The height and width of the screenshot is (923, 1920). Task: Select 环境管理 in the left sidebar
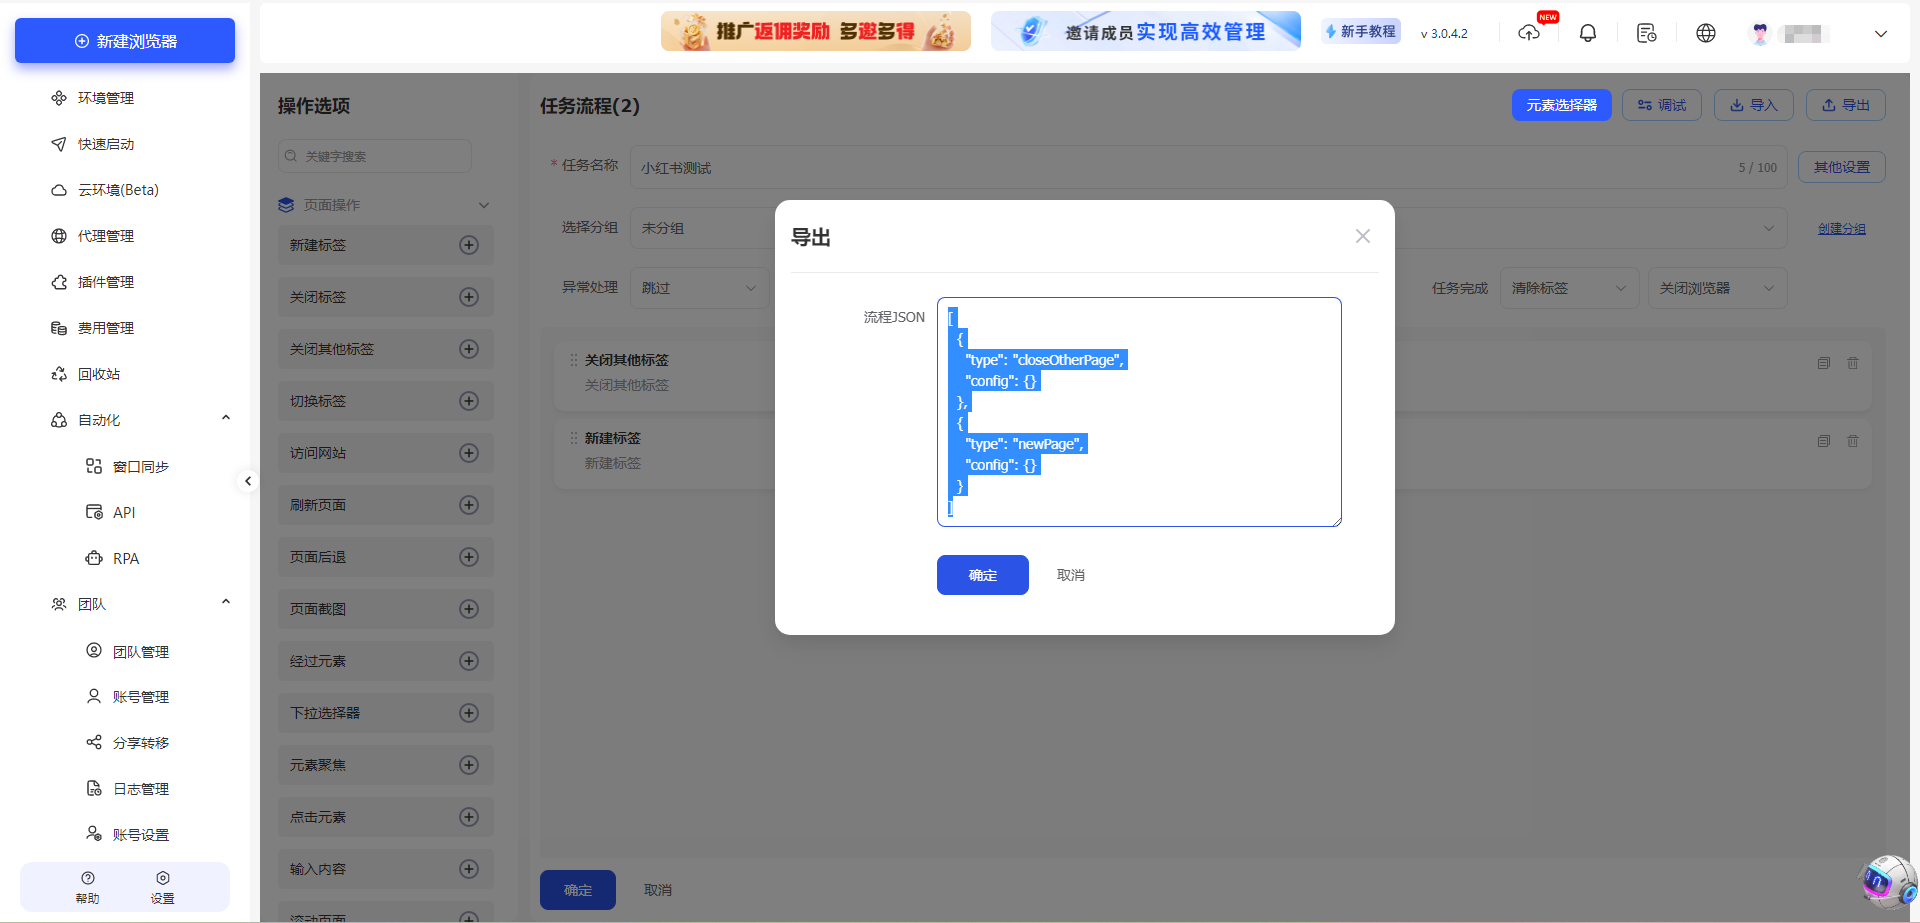point(104,98)
